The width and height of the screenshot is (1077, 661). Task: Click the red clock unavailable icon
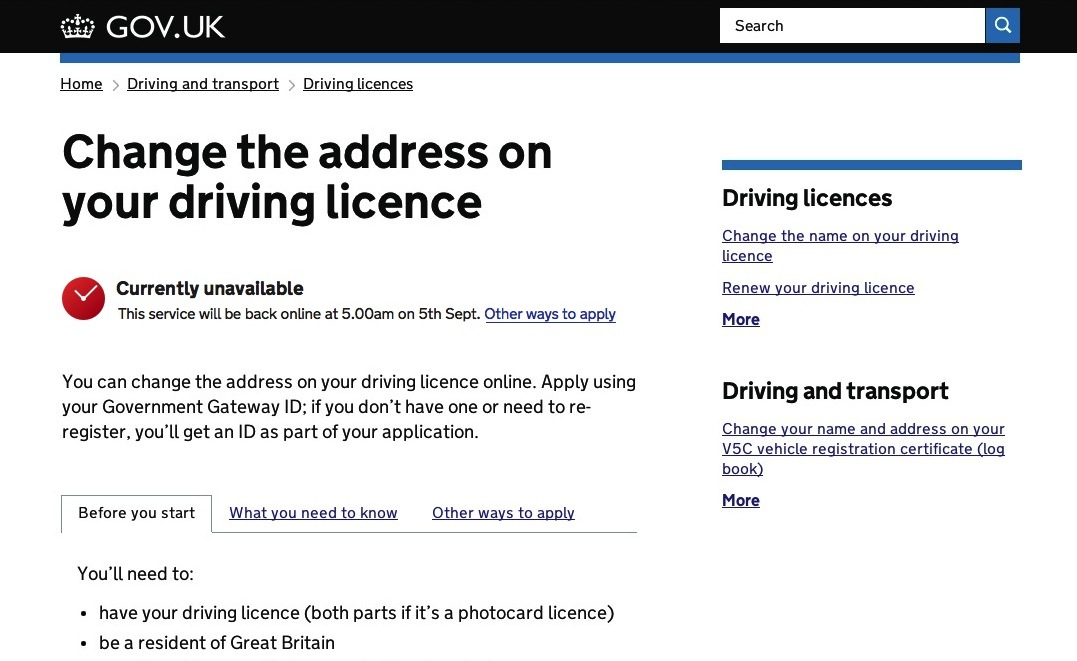pos(83,298)
